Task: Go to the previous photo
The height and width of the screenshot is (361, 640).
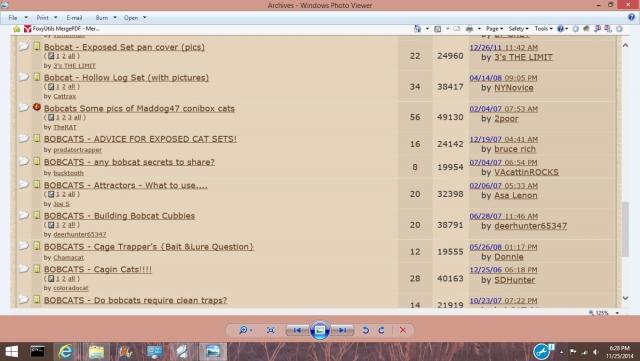Action: coord(298,330)
